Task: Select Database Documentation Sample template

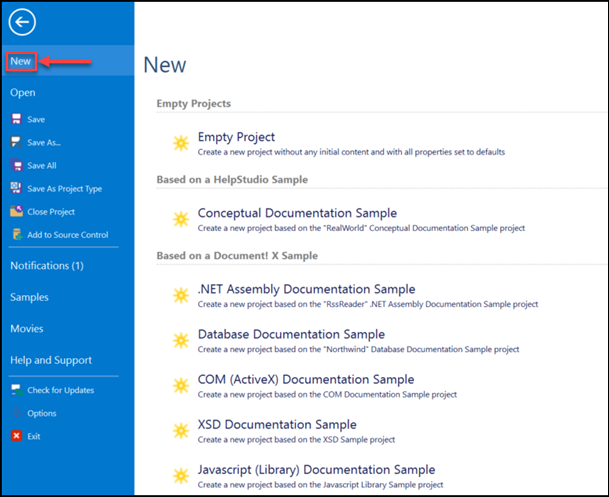Action: pos(291,335)
